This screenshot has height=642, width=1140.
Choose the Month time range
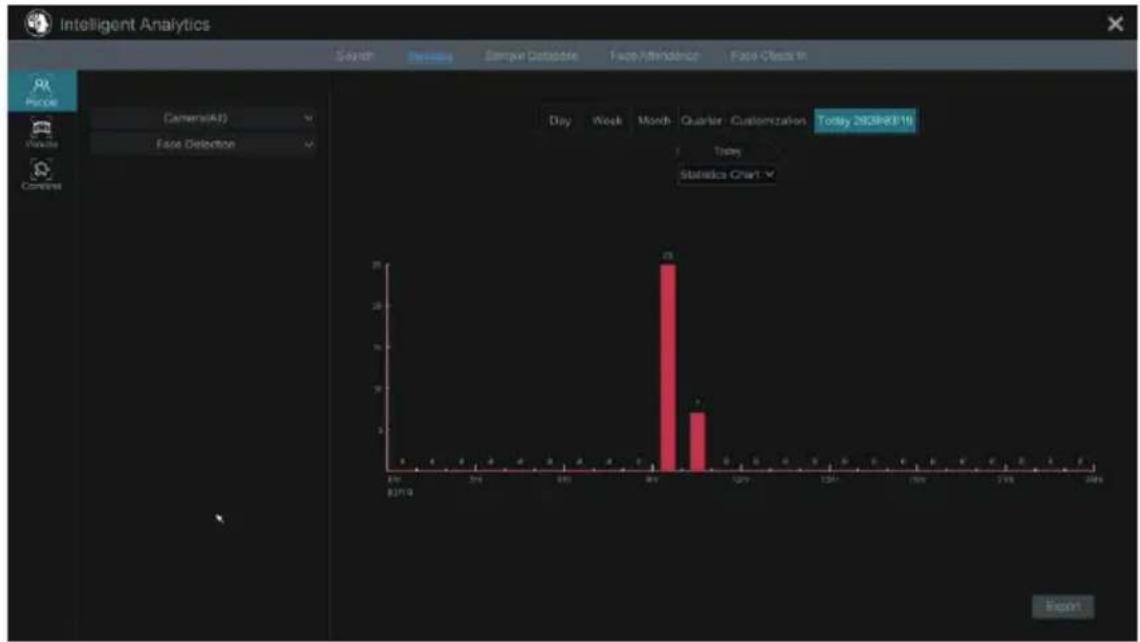[x=654, y=121]
